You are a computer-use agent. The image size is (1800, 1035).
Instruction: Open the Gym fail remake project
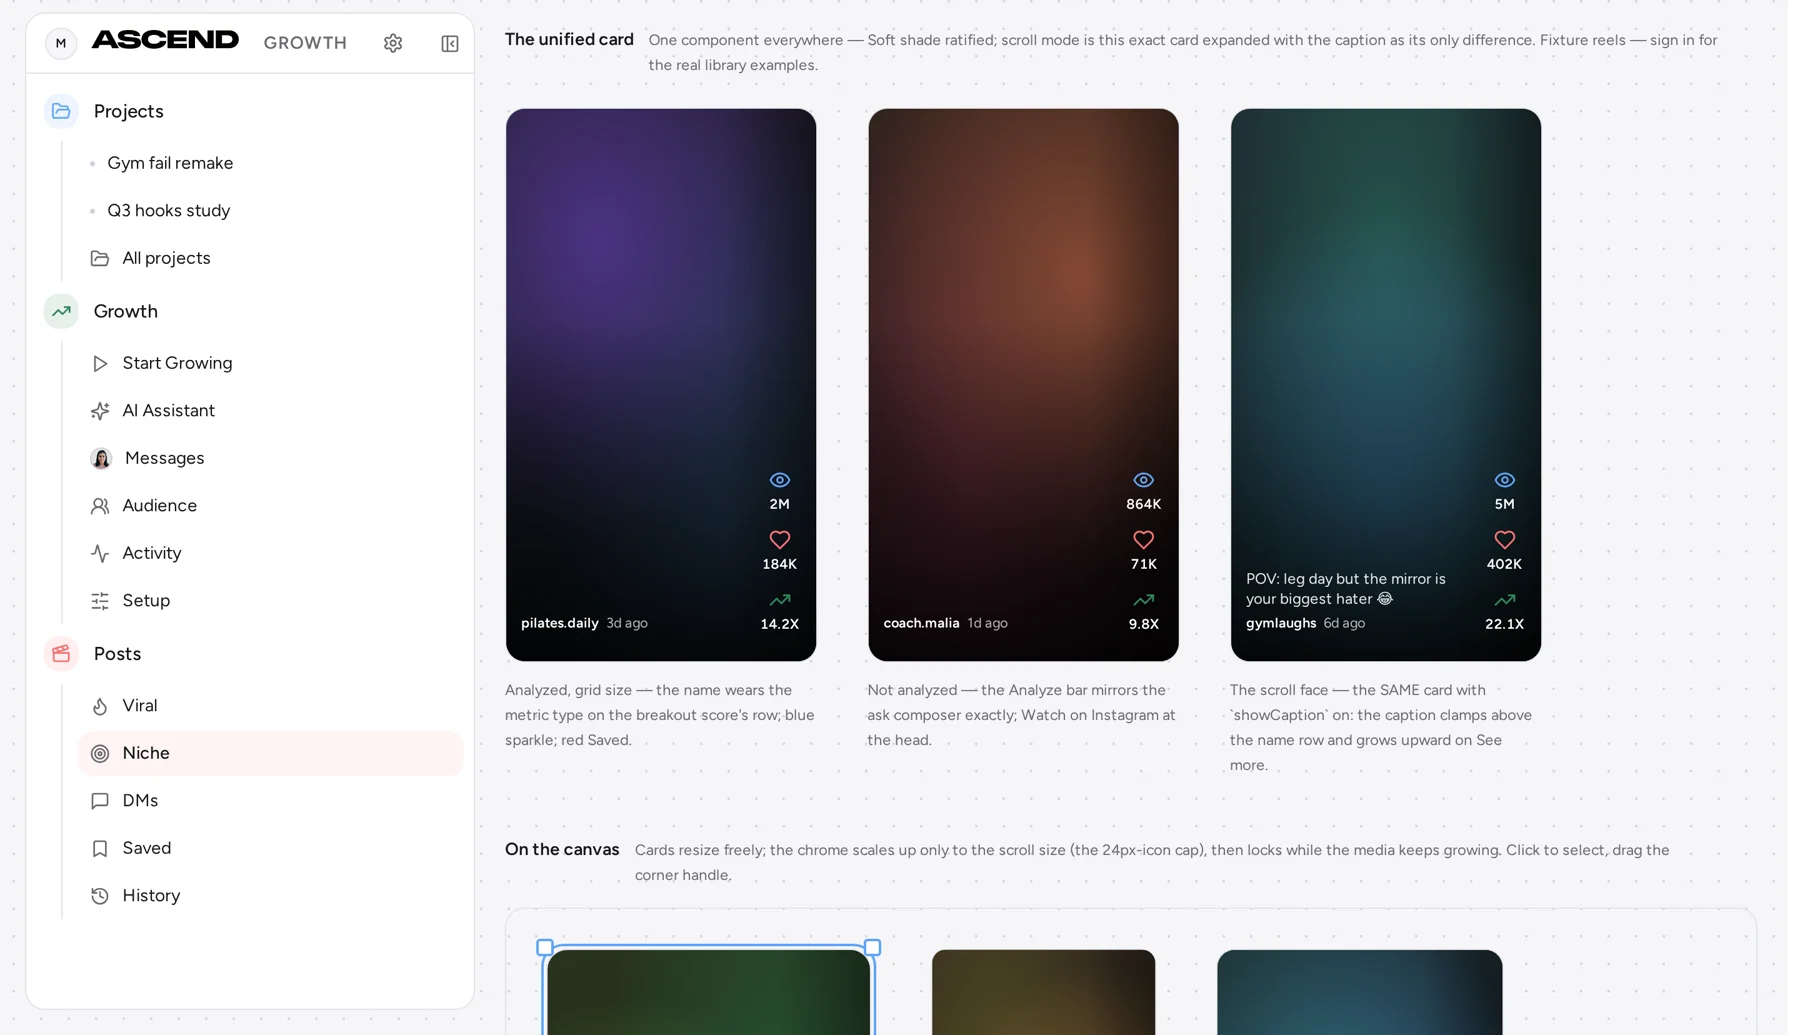[270, 163]
